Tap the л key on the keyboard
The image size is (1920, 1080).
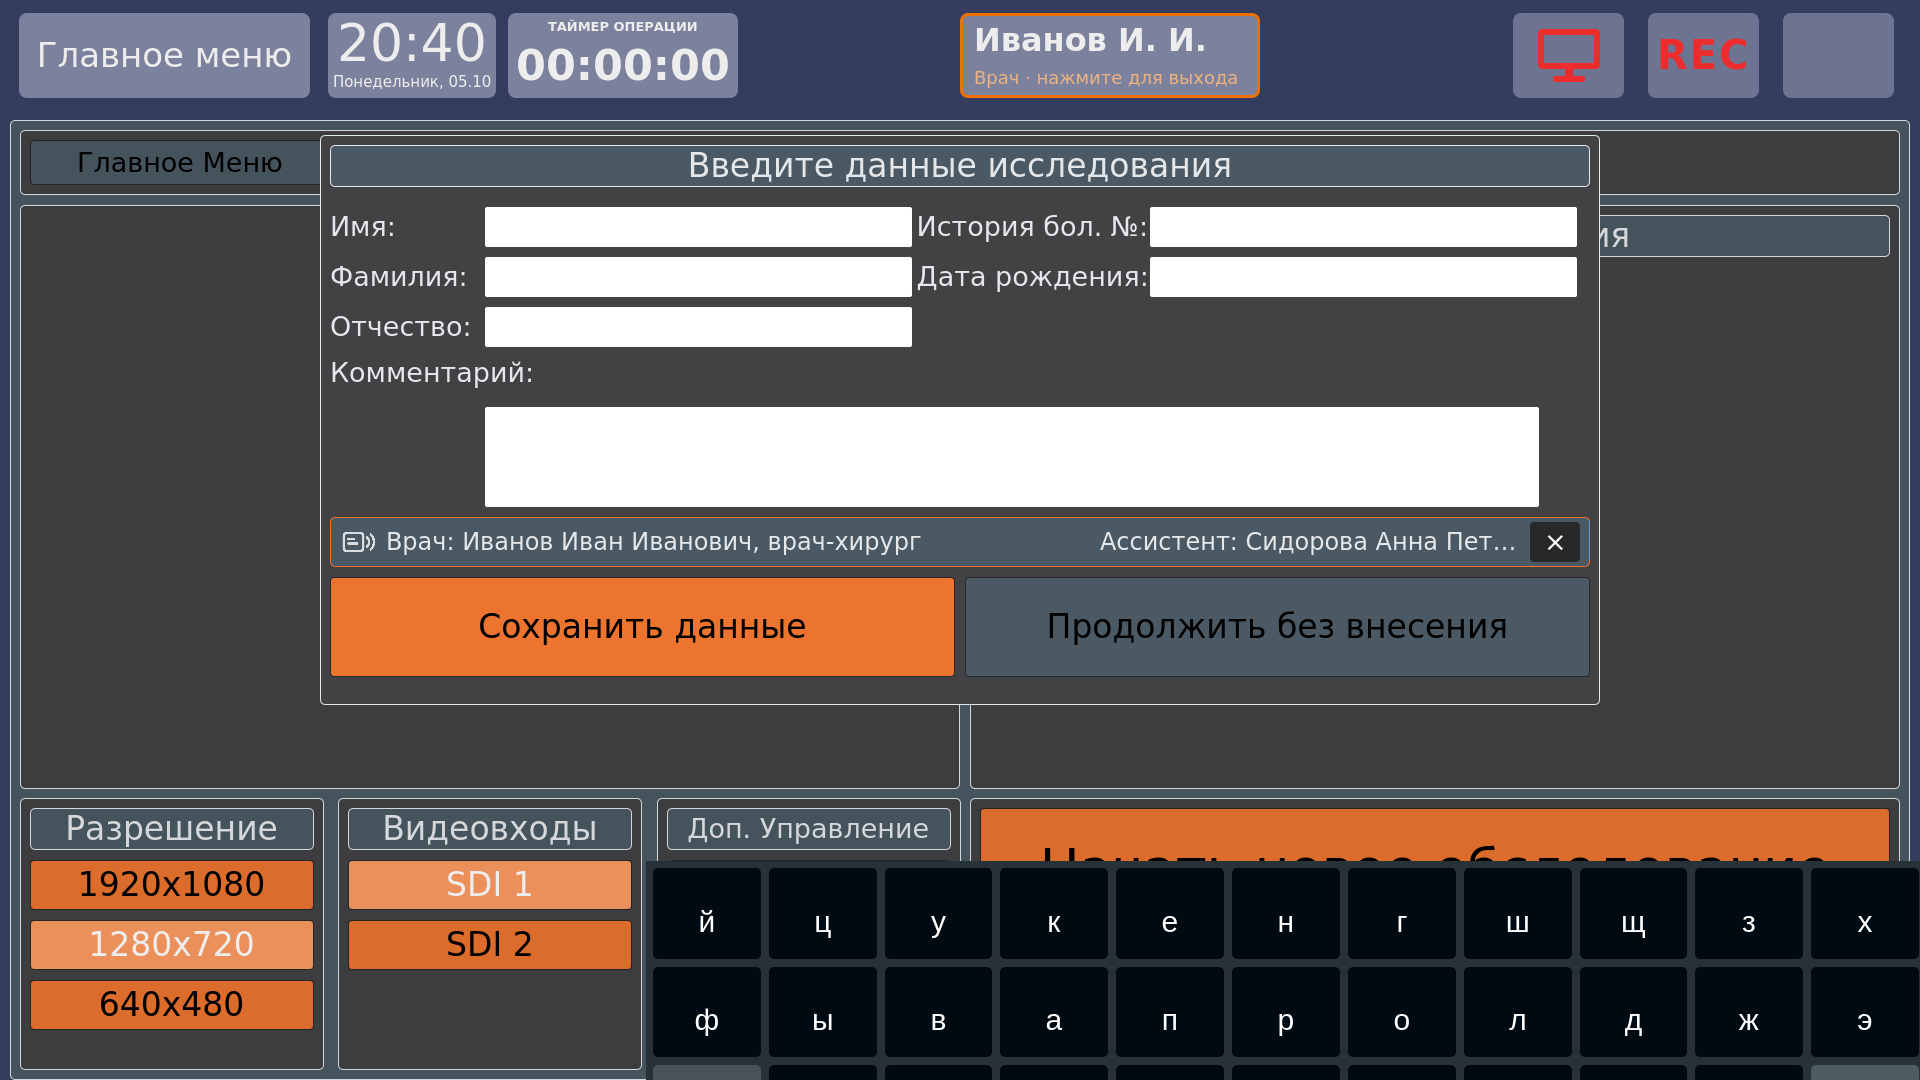[1518, 1012]
